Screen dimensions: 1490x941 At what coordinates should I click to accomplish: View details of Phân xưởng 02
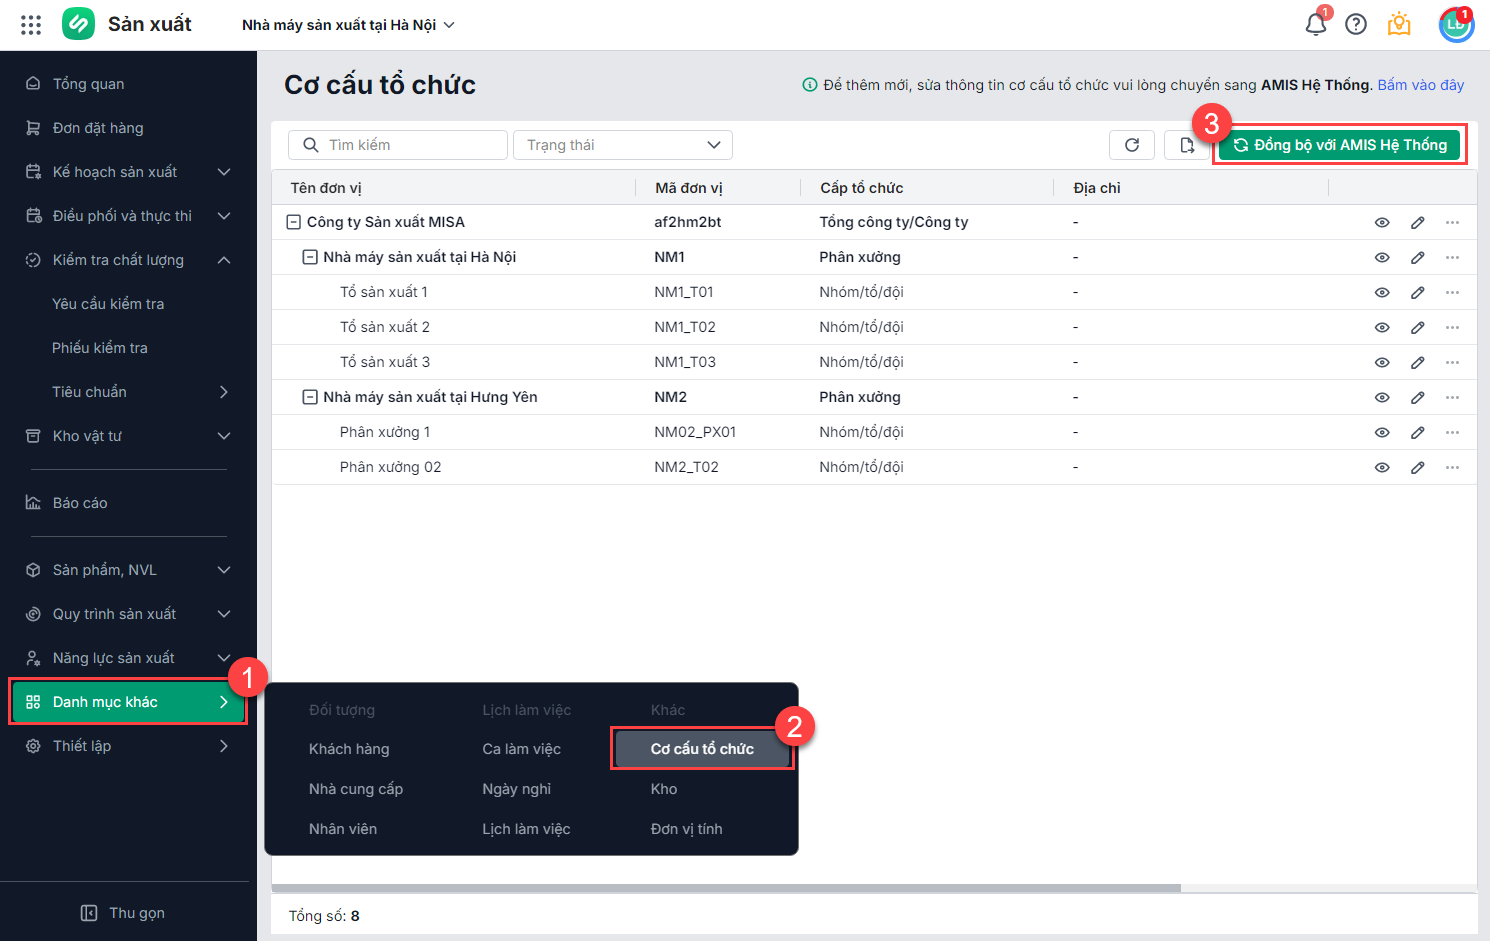click(1382, 468)
